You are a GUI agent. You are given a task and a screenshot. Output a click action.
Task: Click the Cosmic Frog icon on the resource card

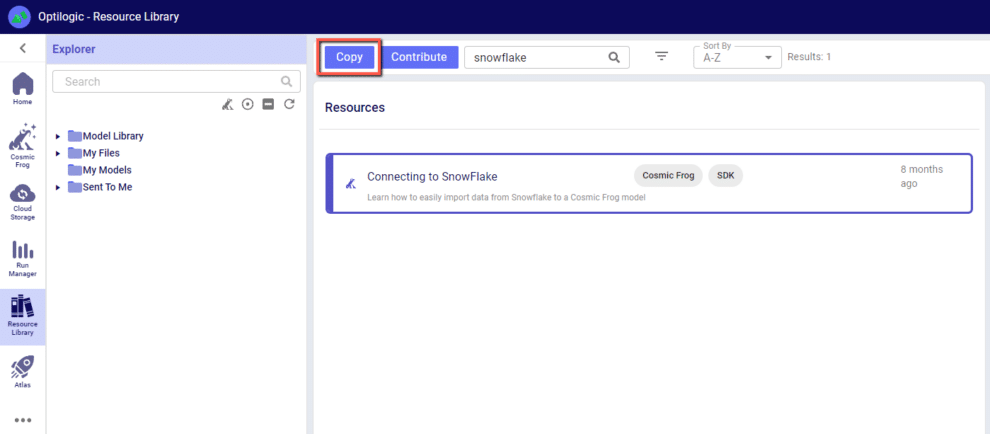(x=351, y=184)
